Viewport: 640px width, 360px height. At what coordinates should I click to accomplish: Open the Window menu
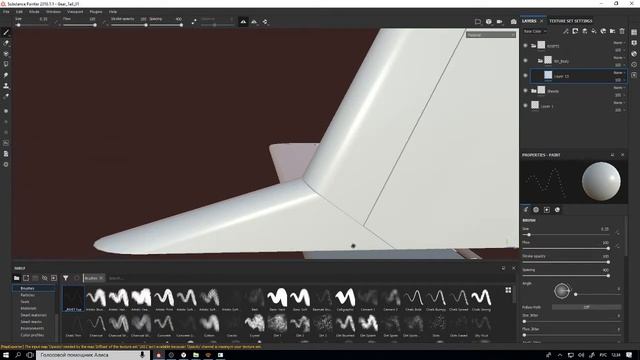pyautogui.click(x=53, y=12)
